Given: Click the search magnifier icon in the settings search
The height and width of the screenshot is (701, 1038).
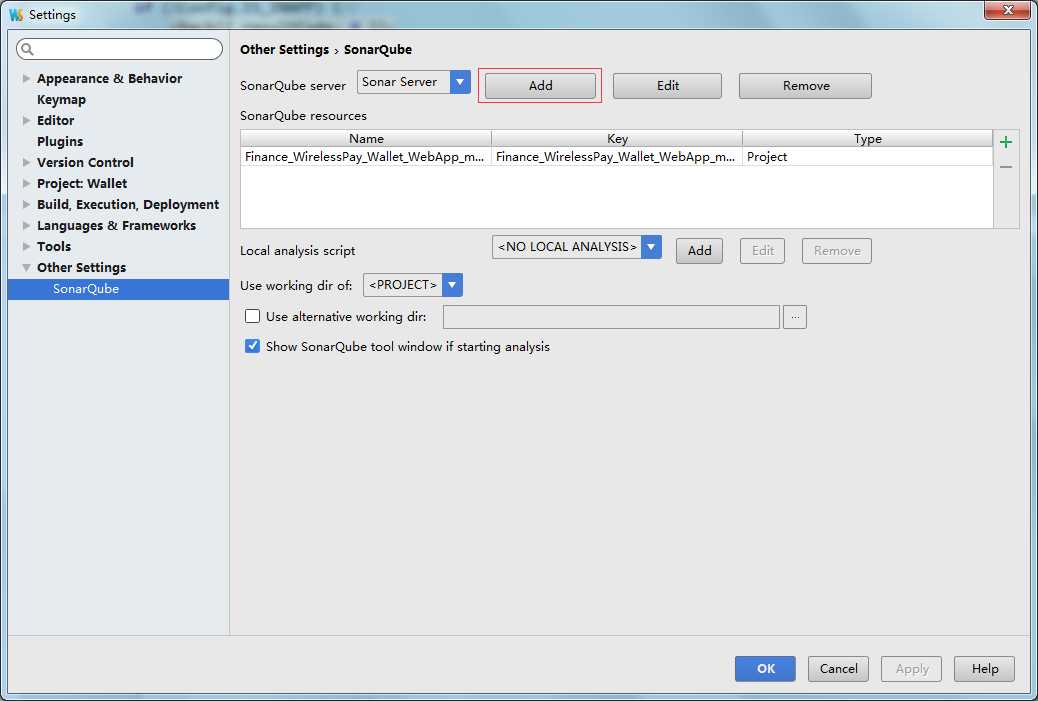Looking at the screenshot, I should pos(27,49).
